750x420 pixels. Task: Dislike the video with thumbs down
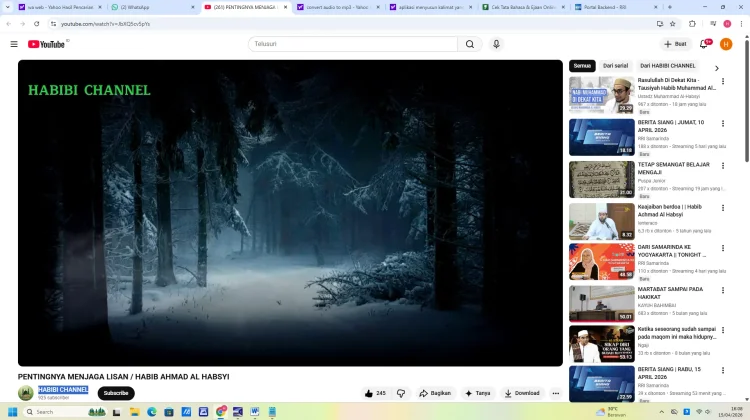401,393
